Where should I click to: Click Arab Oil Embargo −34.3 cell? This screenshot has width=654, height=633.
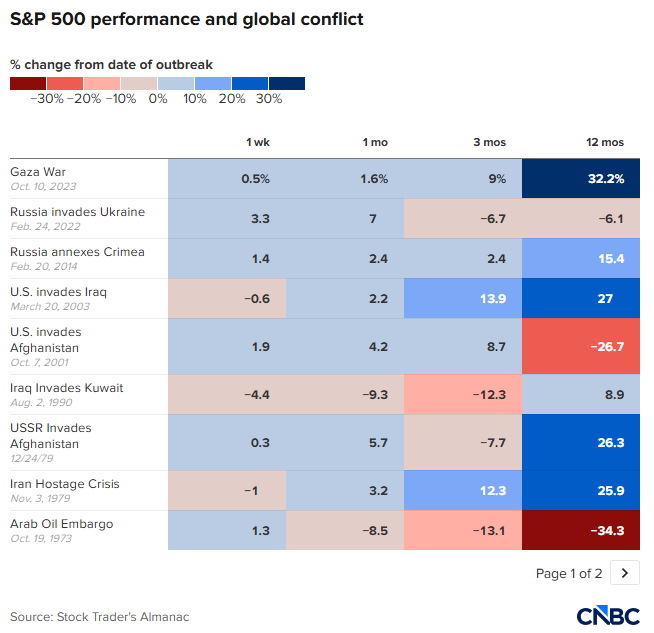point(580,531)
